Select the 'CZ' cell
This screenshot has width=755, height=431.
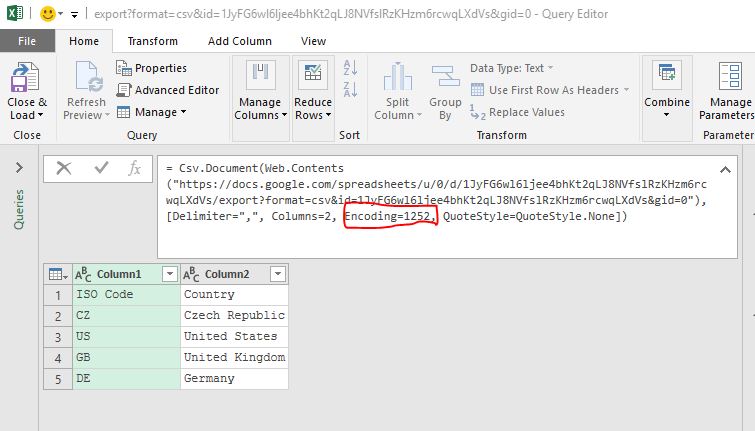[127, 316]
